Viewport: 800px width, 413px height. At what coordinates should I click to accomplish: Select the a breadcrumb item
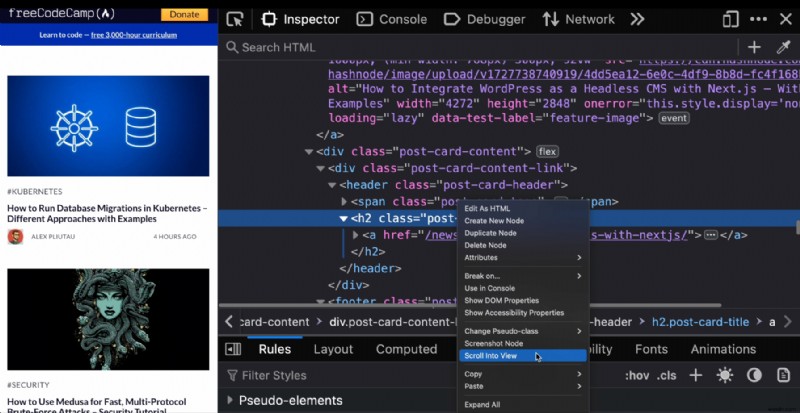click(x=772, y=322)
